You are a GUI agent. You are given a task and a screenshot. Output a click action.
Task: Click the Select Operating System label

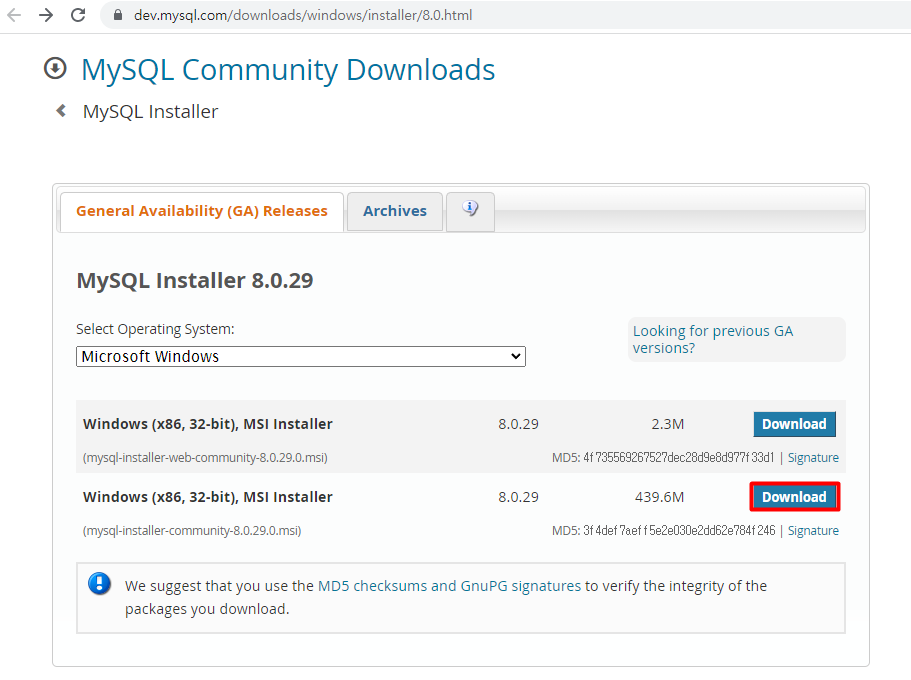point(155,330)
